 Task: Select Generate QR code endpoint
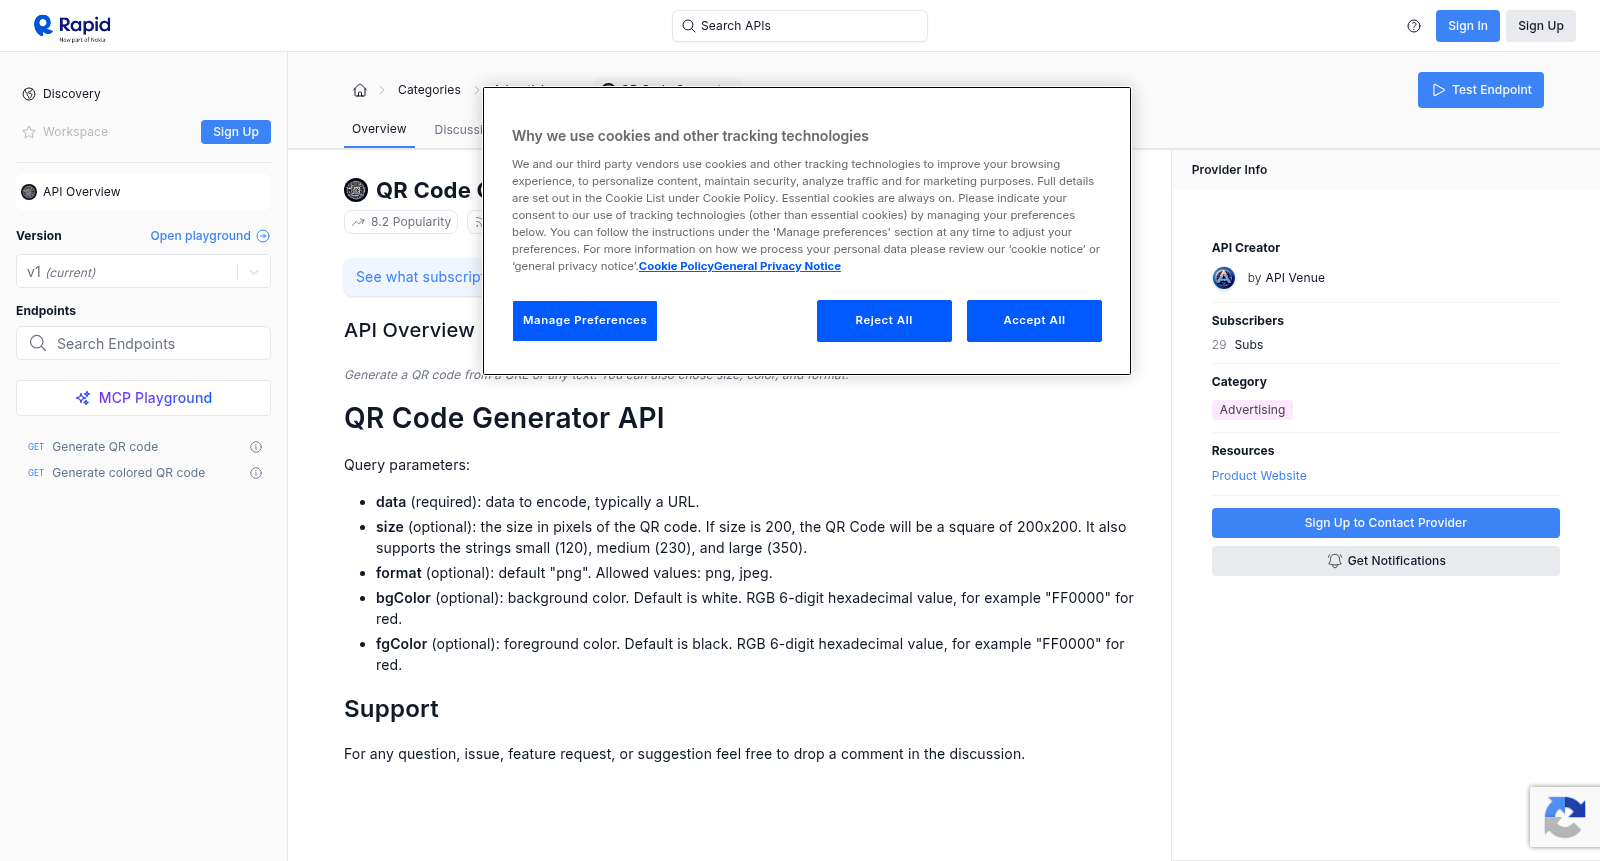(x=105, y=447)
